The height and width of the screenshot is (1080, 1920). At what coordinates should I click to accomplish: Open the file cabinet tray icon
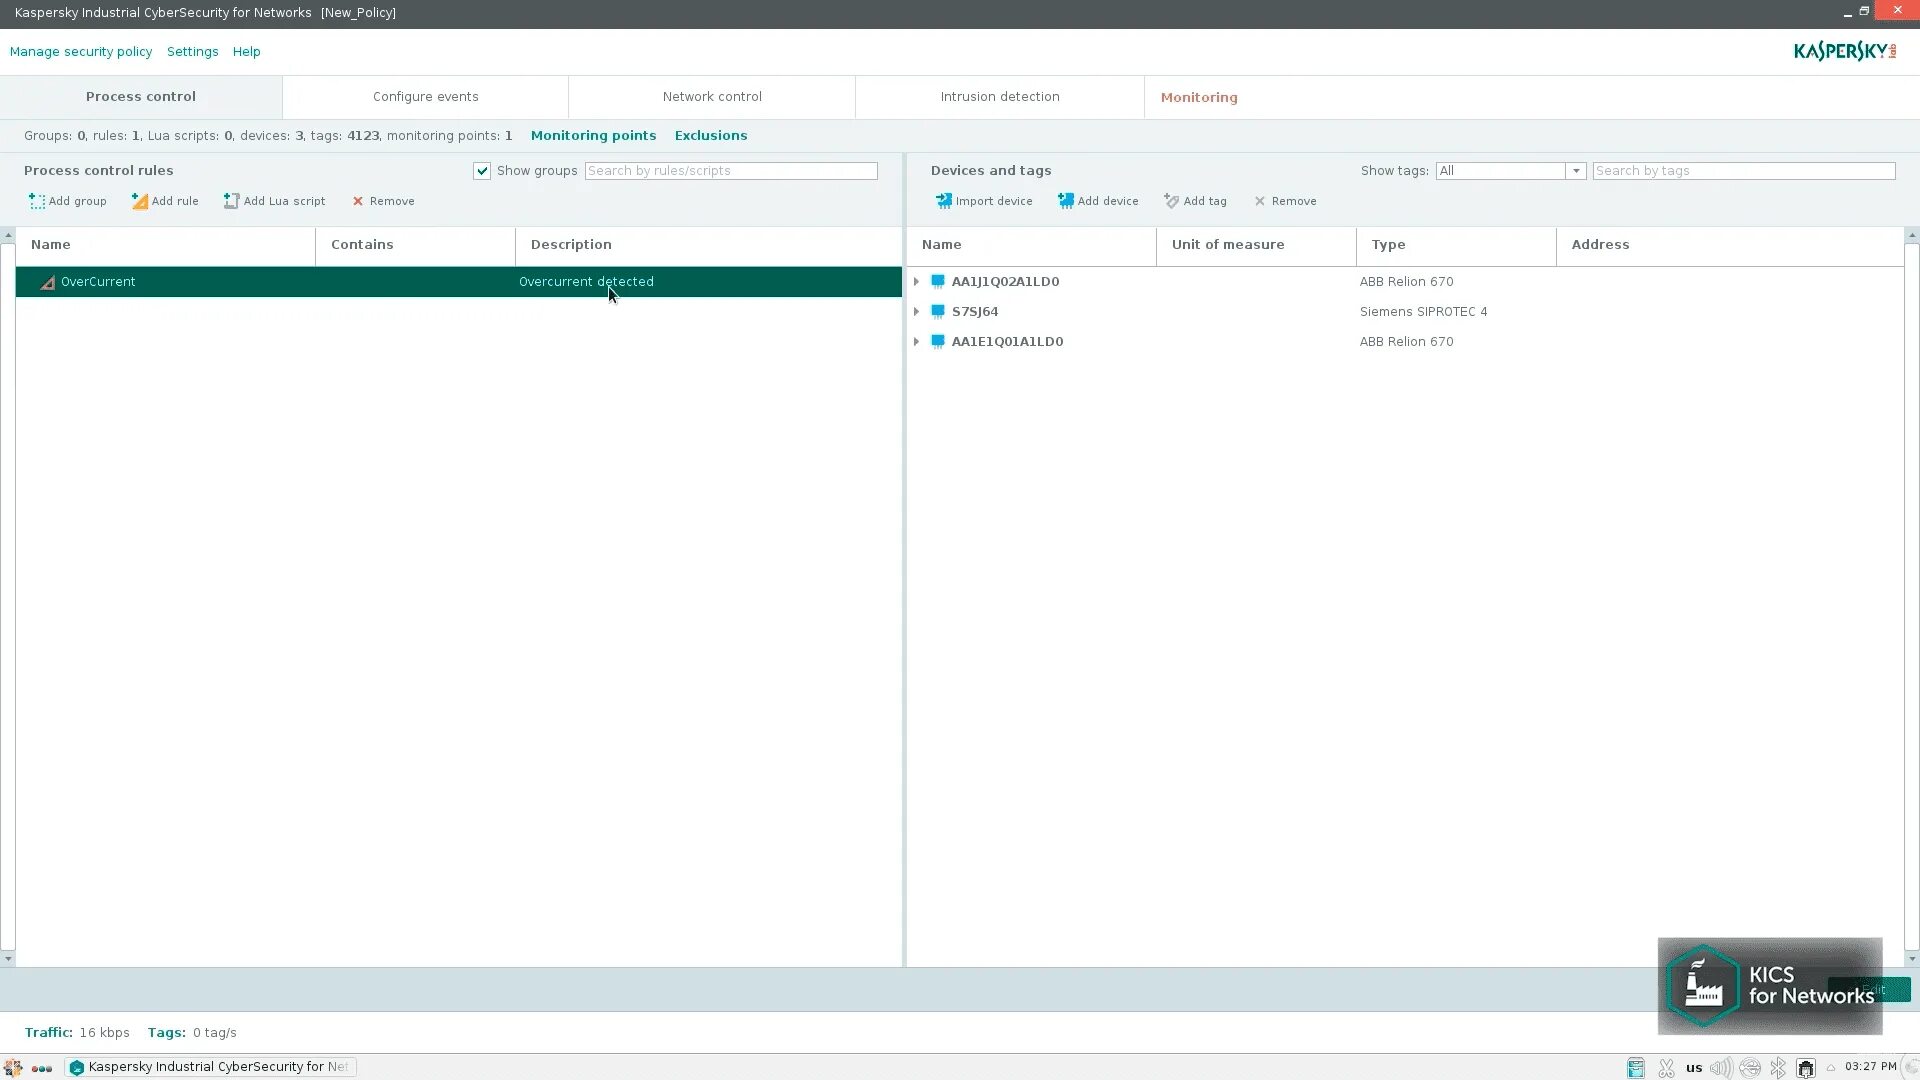(x=1636, y=1068)
